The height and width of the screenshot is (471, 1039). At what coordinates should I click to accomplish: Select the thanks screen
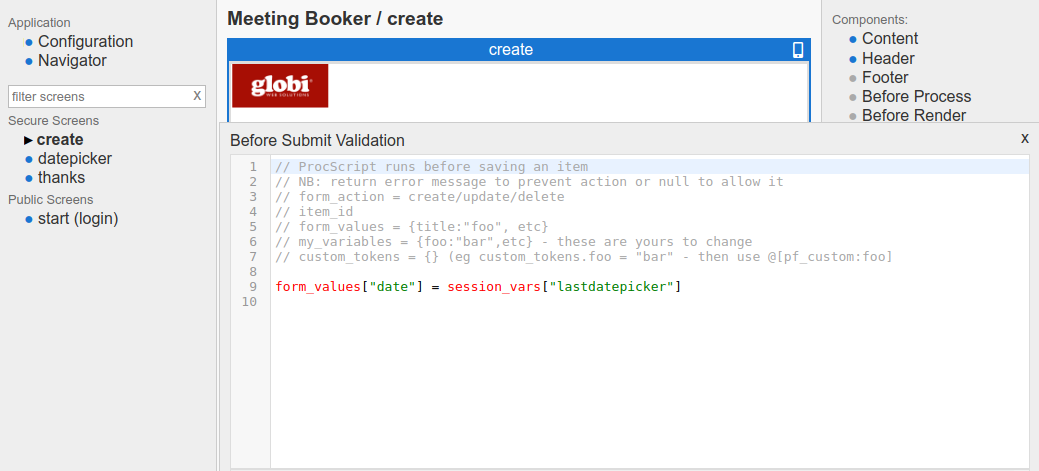[61, 178]
